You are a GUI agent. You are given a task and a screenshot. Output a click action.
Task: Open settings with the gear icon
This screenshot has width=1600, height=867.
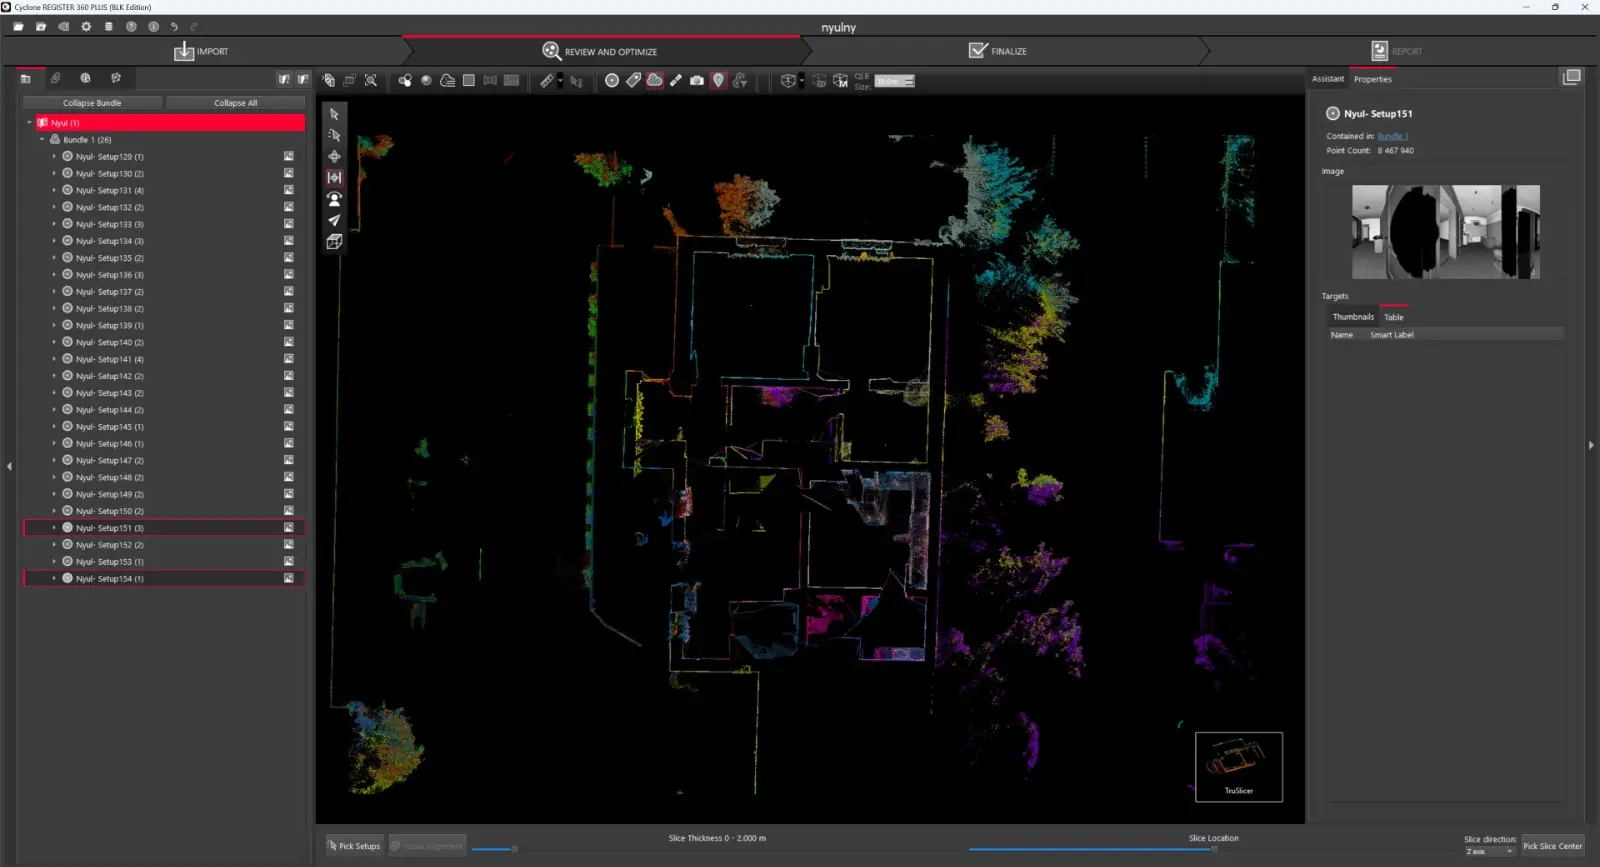coord(86,27)
